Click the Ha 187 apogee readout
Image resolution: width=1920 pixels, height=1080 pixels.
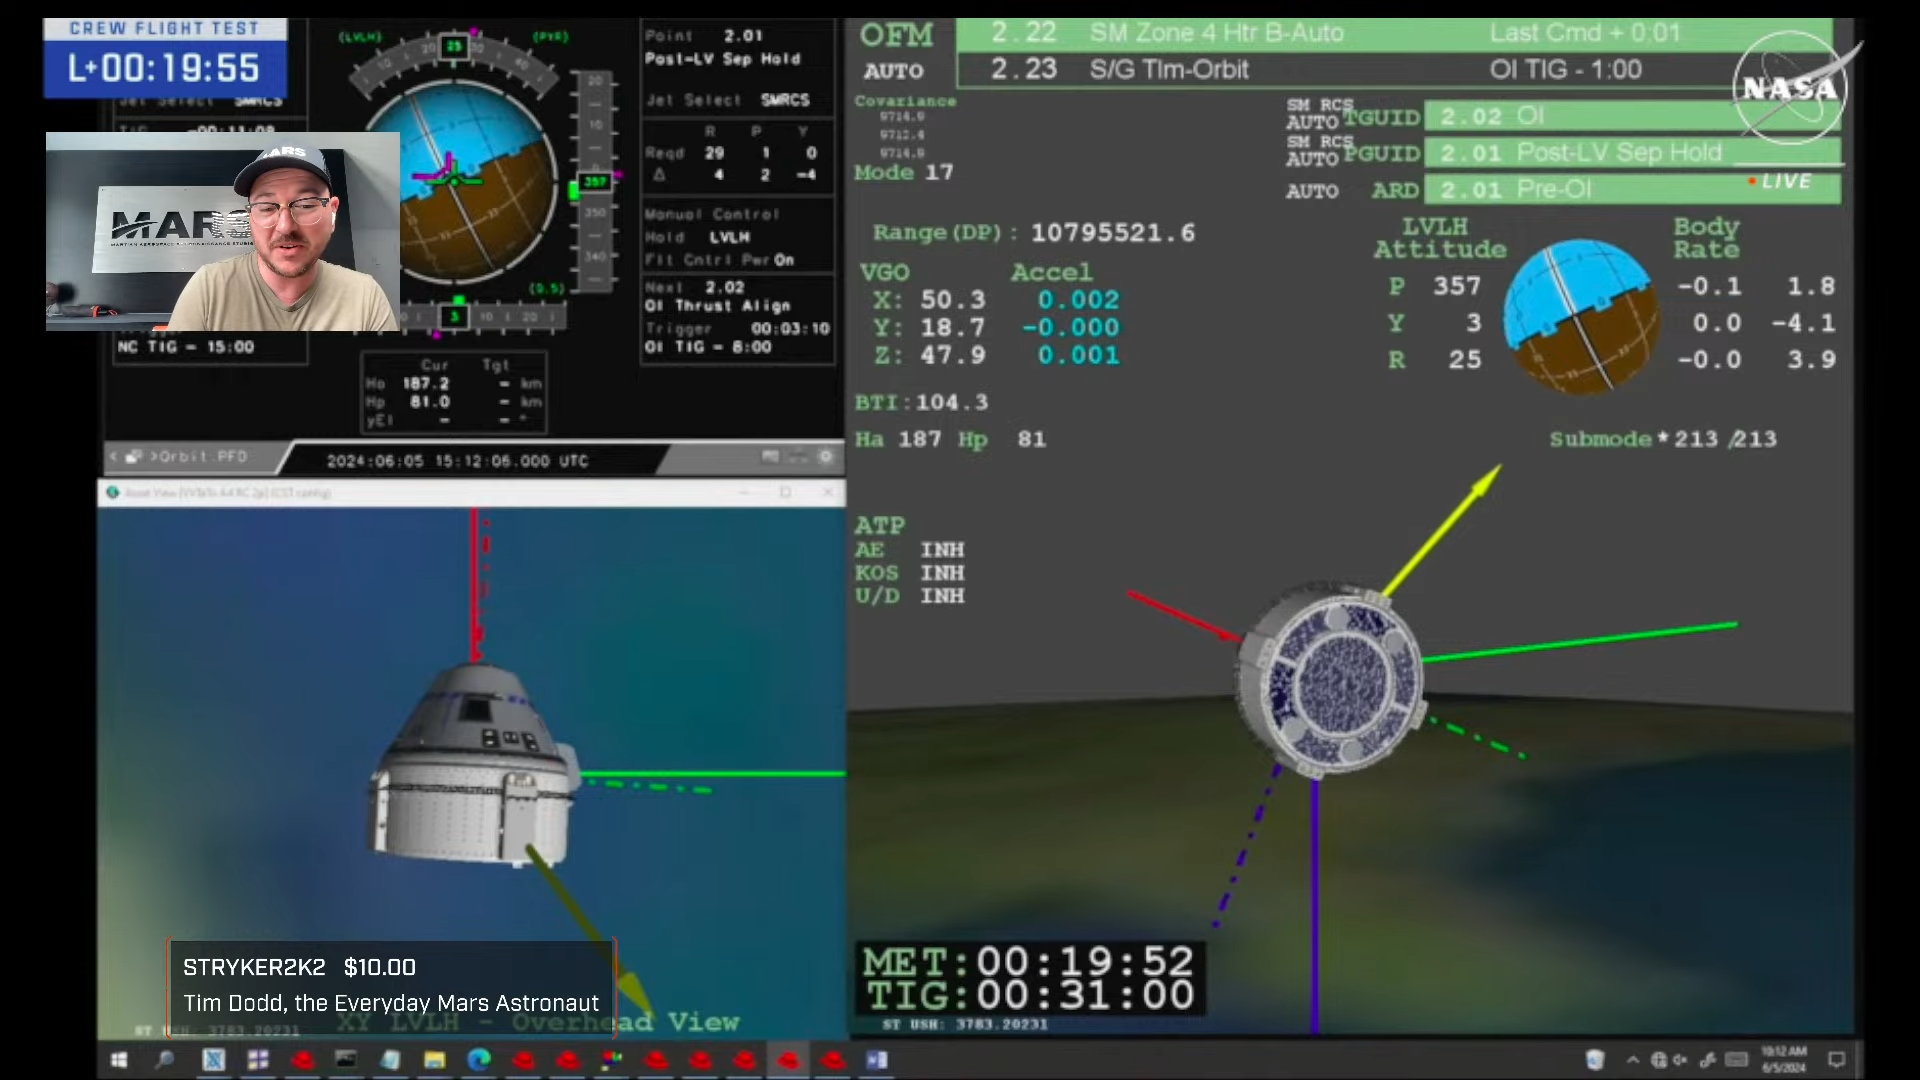point(898,439)
